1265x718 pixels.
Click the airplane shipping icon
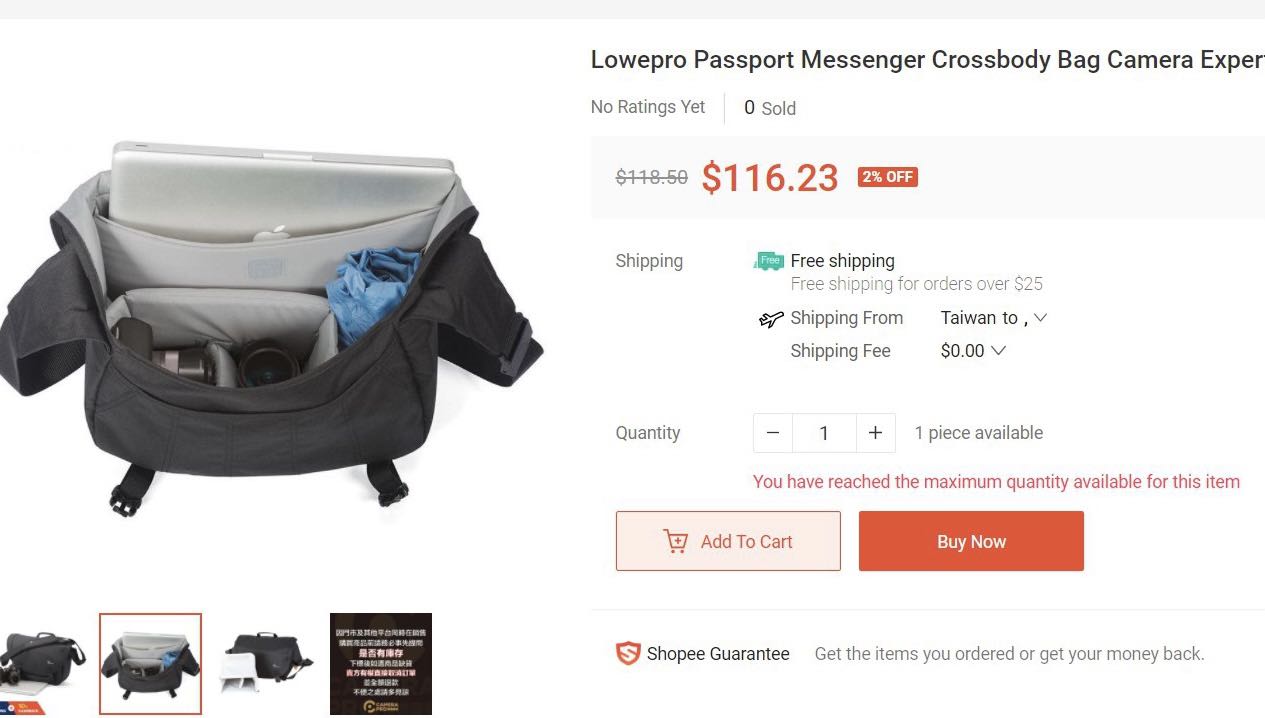click(x=769, y=318)
